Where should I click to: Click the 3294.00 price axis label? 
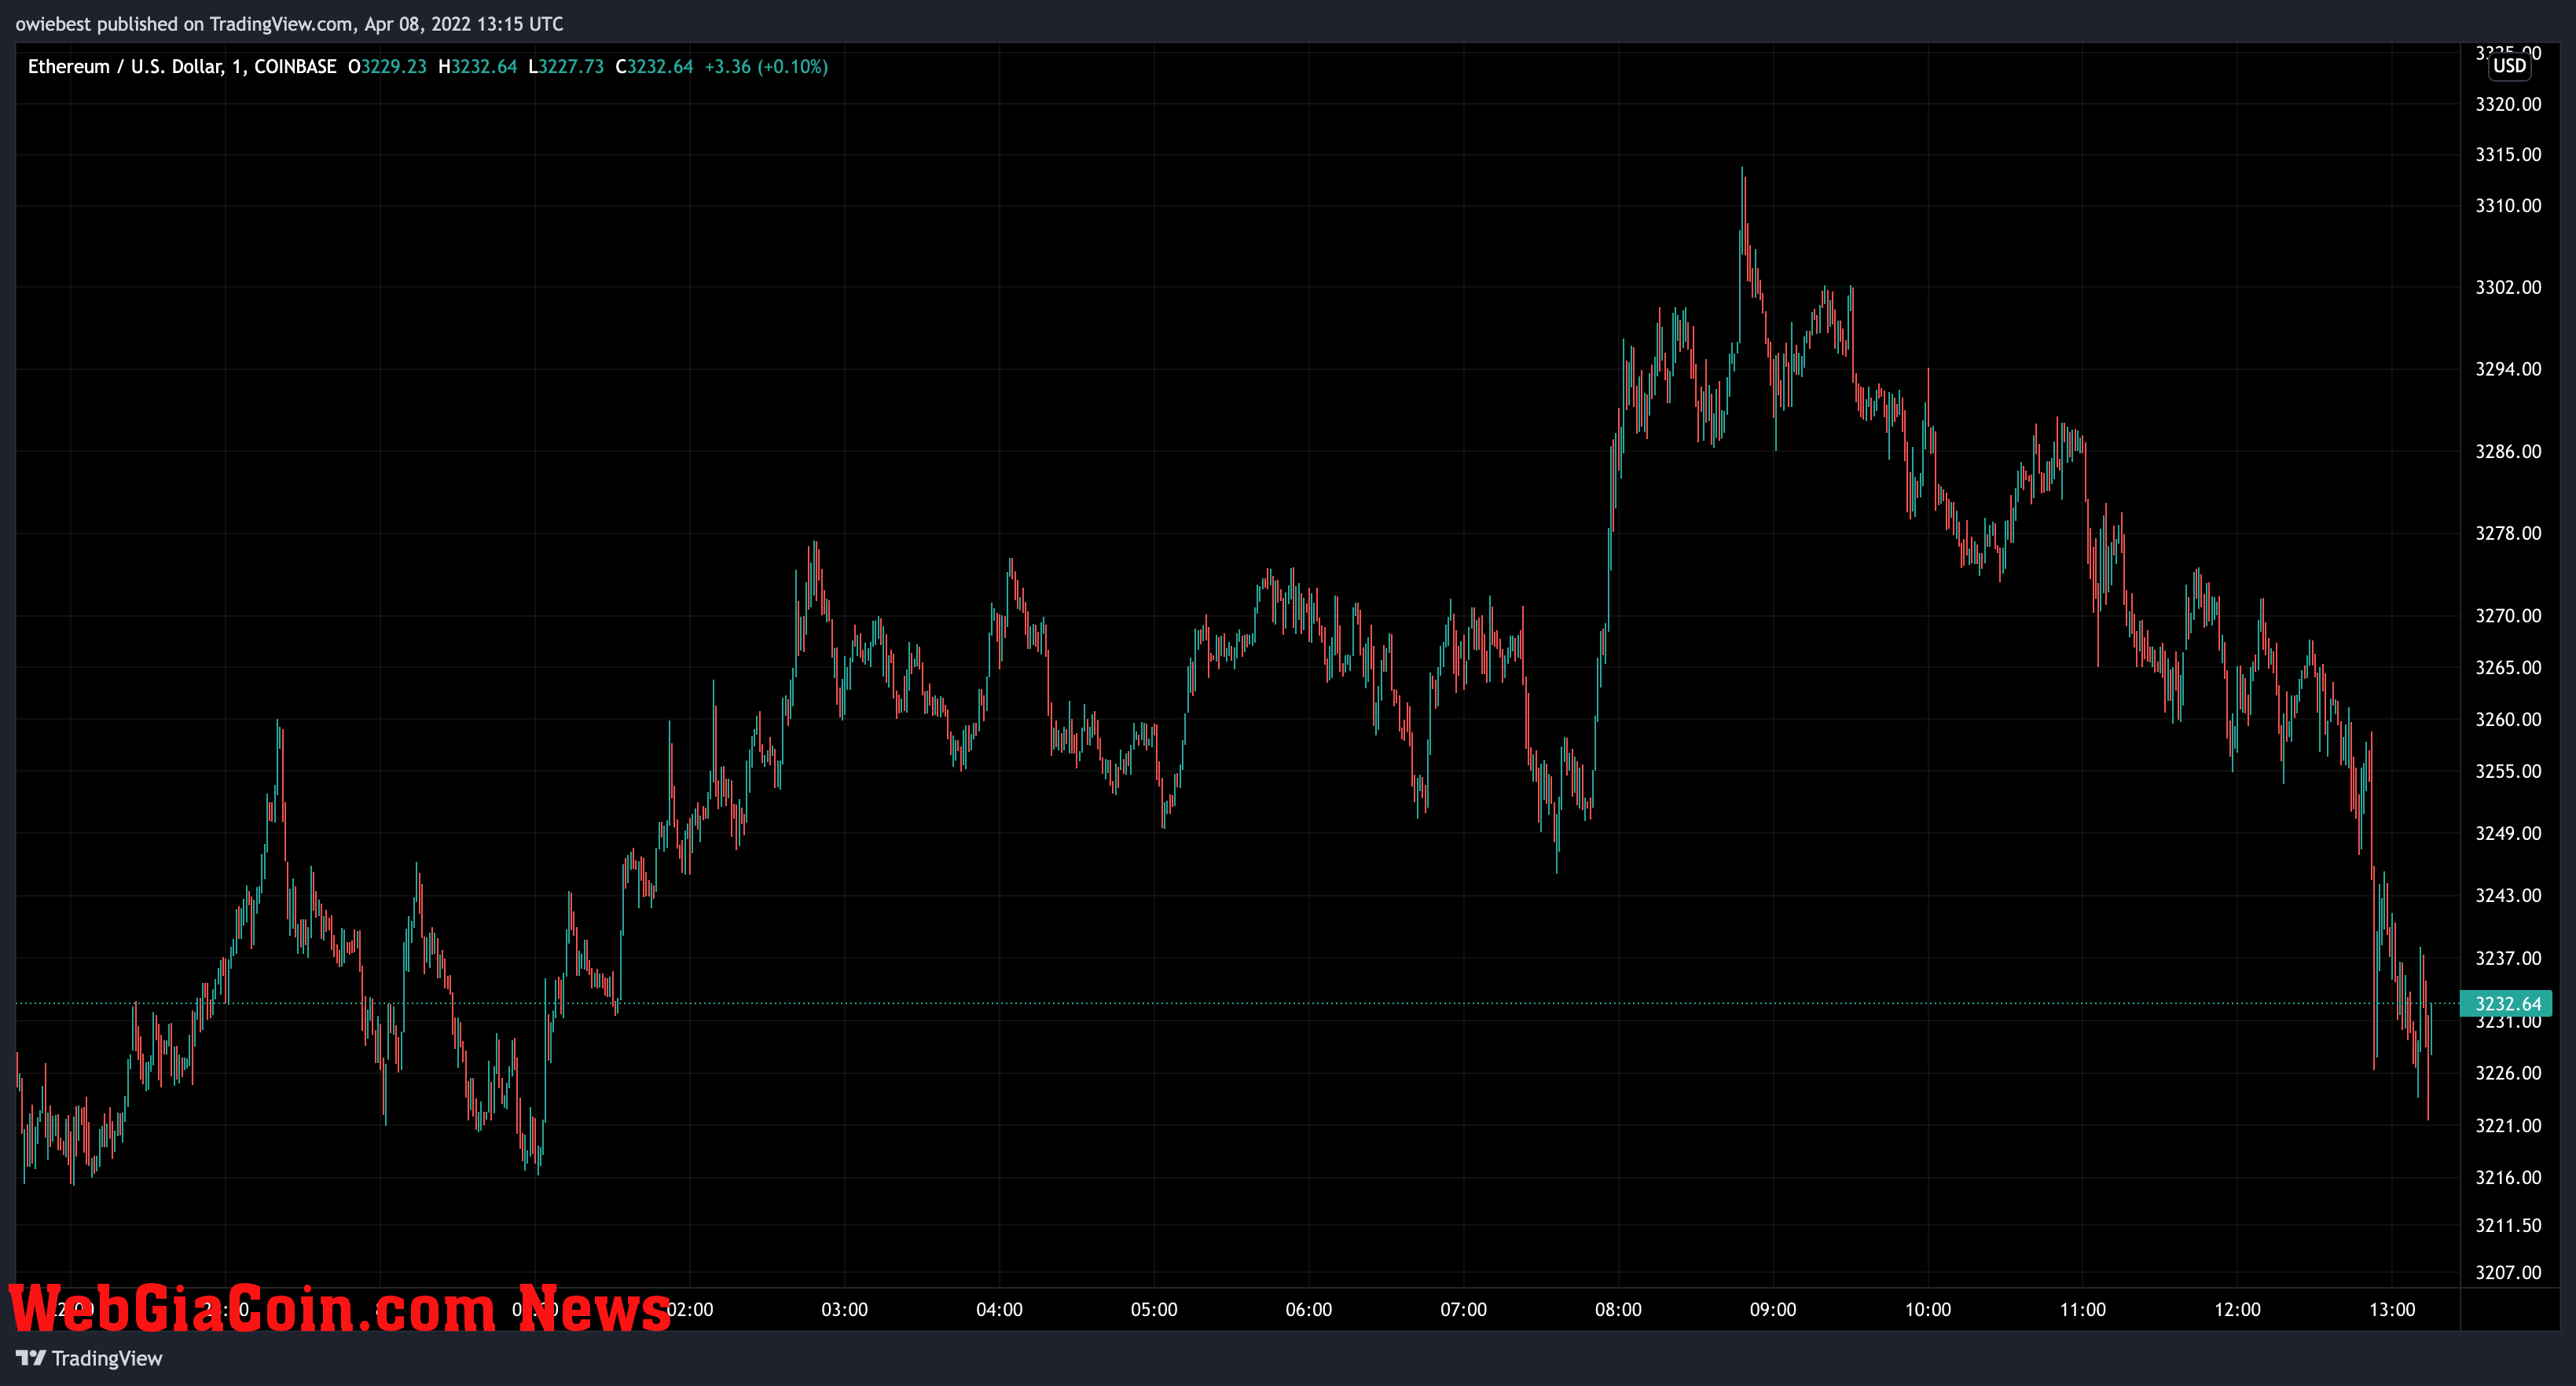2508,369
